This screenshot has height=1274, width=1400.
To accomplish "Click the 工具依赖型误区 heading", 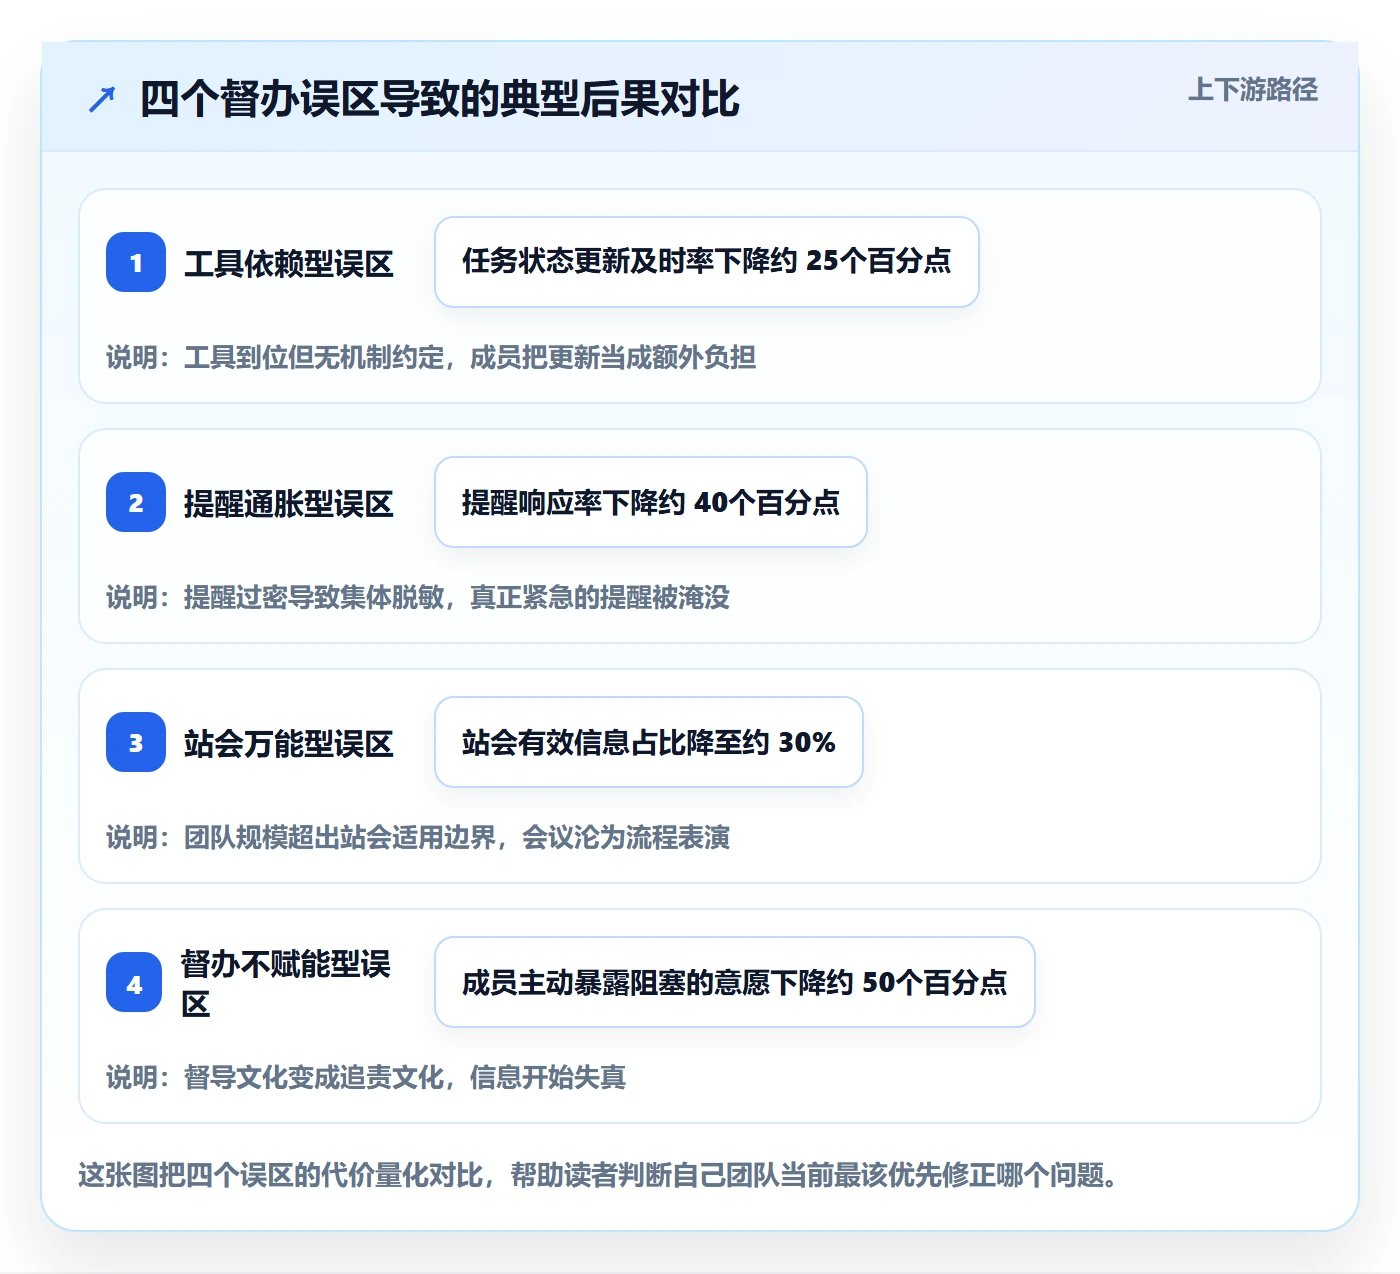I will coord(289,264).
